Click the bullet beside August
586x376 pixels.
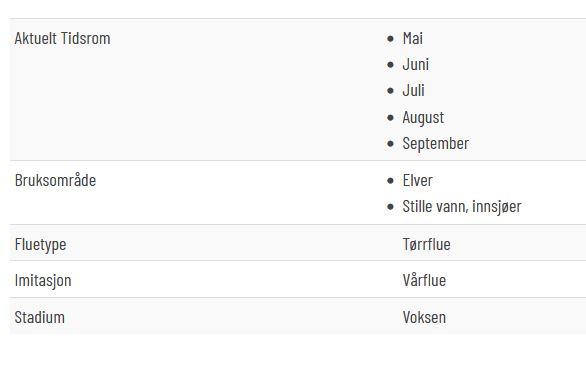coord(391,118)
